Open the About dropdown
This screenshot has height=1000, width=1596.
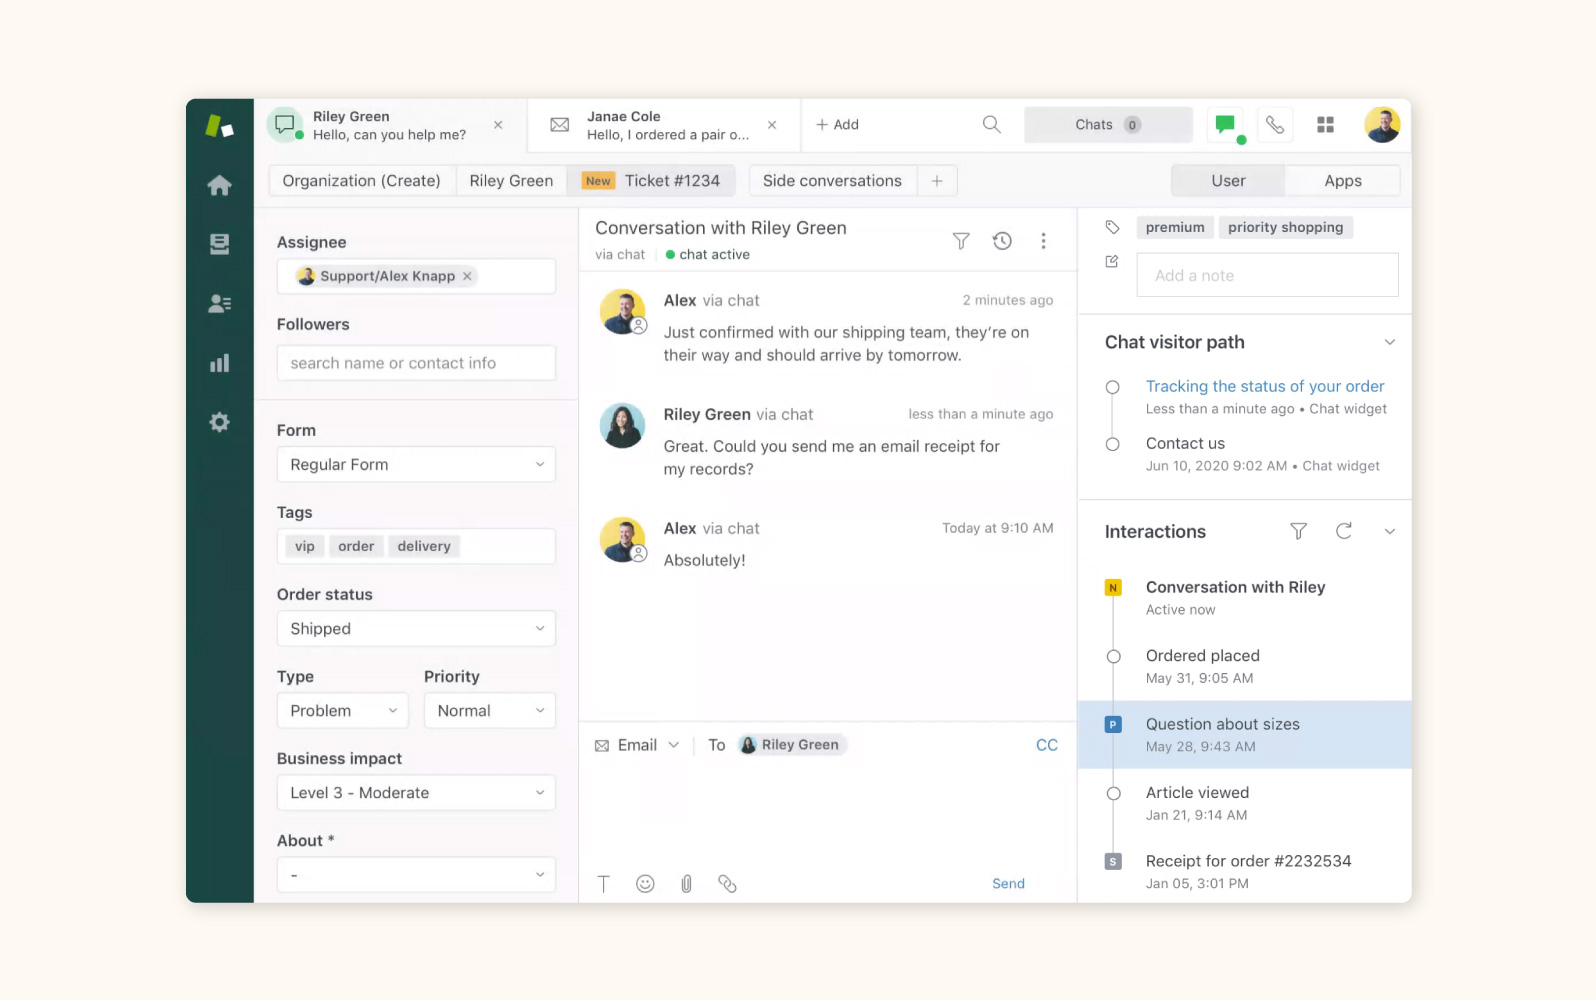416,875
